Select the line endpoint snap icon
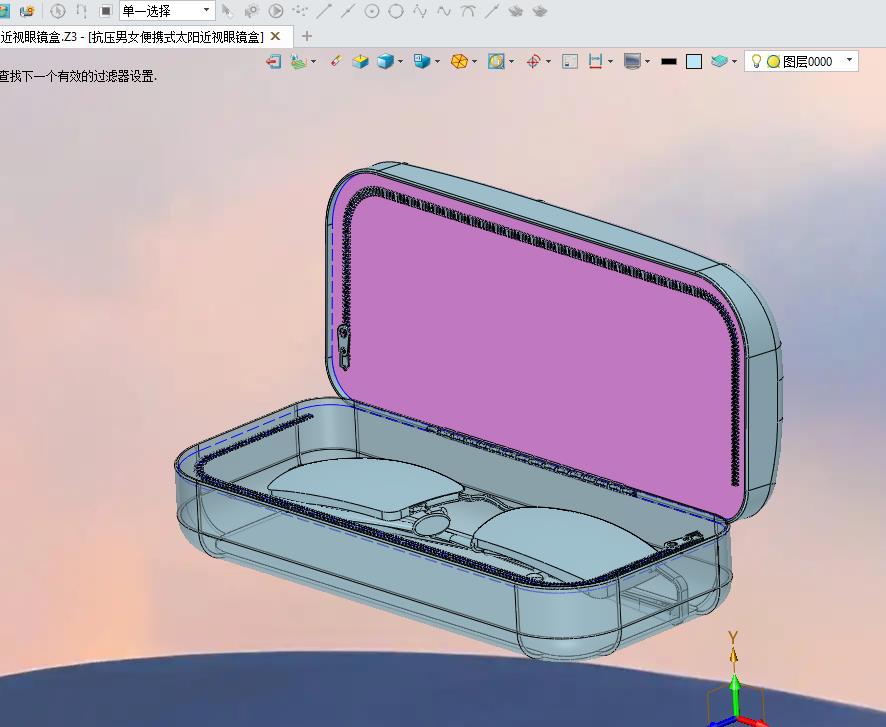 324,11
